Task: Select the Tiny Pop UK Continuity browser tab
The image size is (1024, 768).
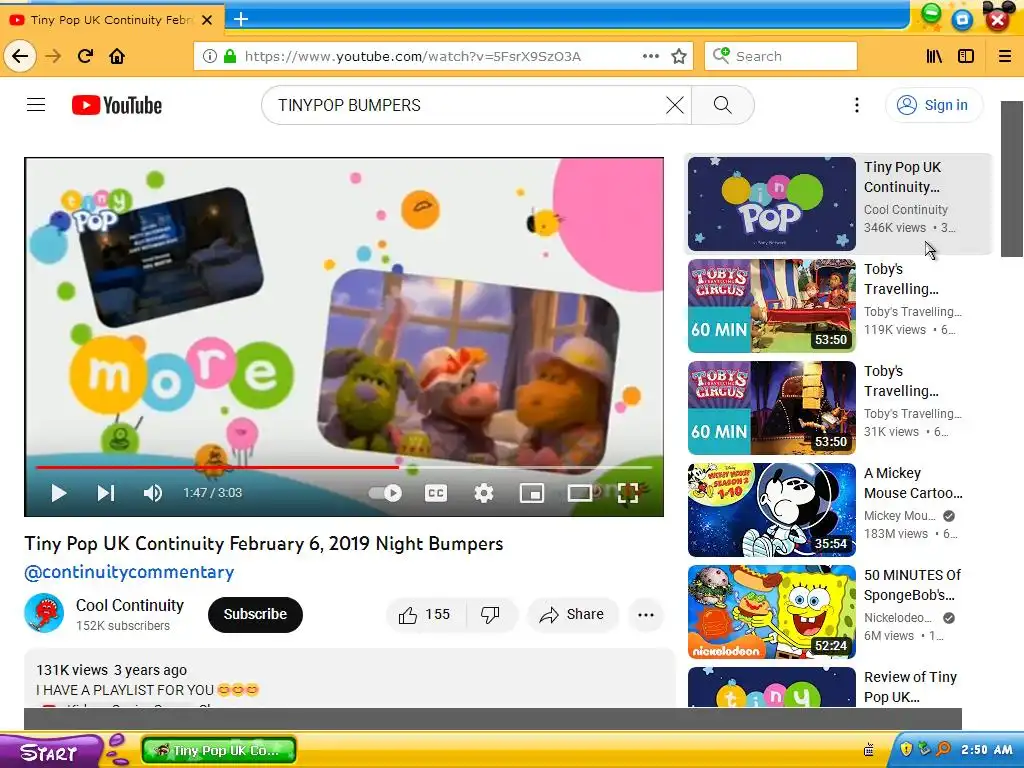Action: 112,20
